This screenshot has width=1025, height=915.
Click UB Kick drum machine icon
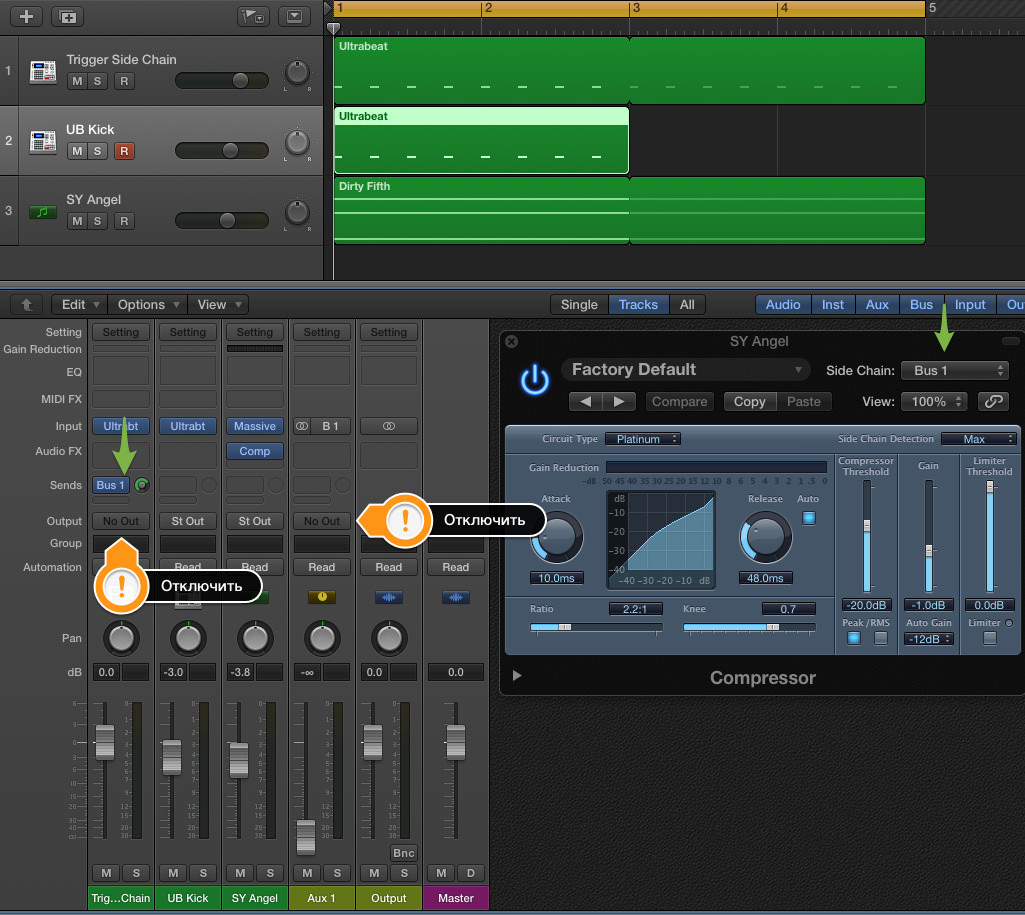43,141
